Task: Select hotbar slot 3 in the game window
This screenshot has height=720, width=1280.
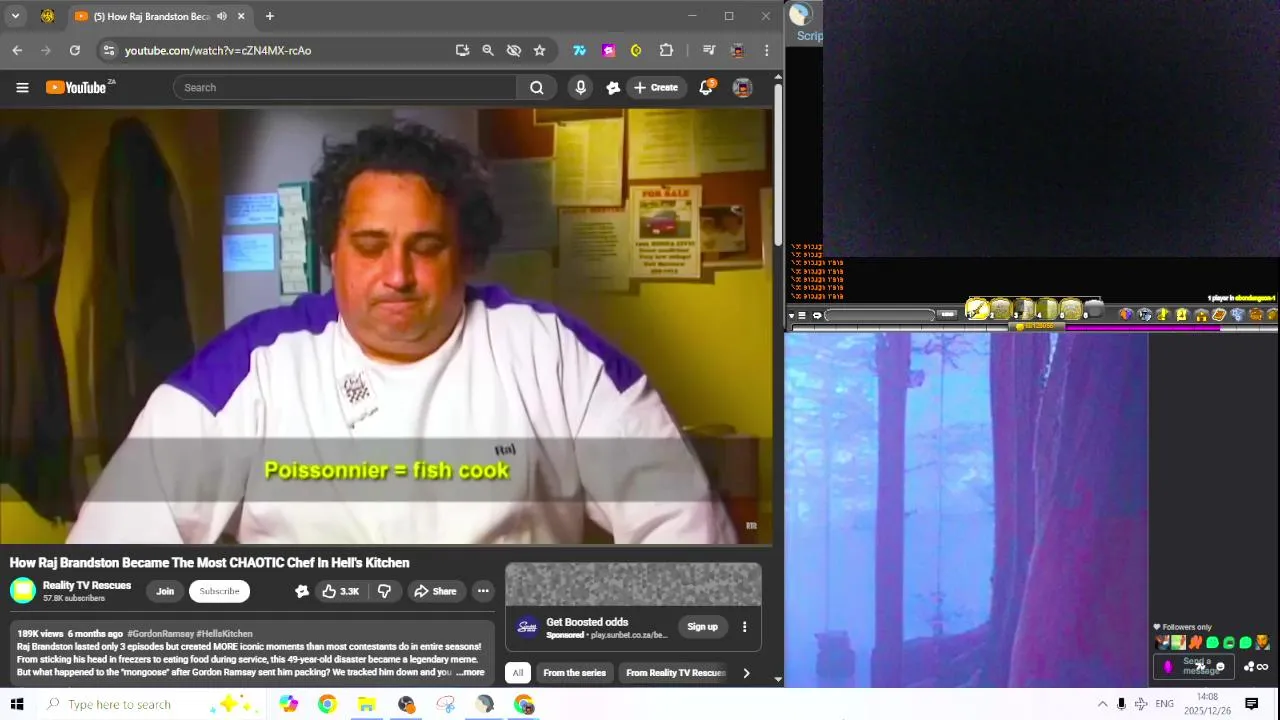Action: click(x=1024, y=310)
